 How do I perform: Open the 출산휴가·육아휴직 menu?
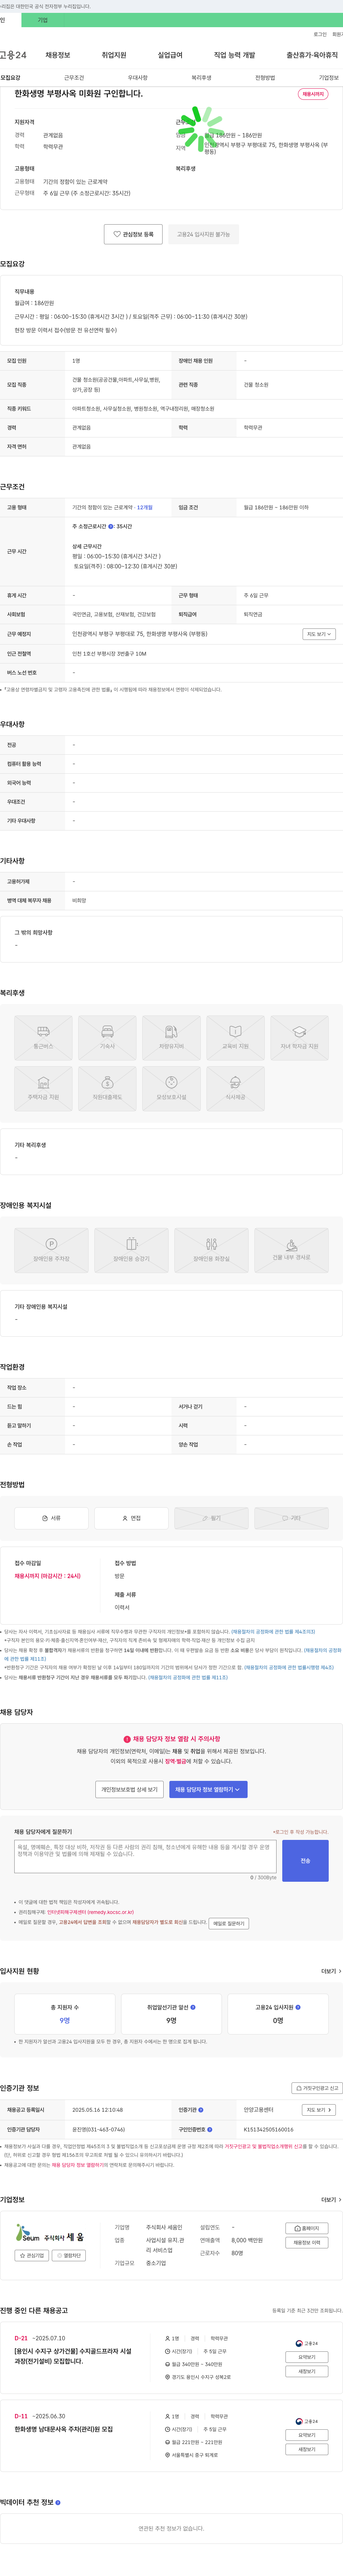pos(312,55)
